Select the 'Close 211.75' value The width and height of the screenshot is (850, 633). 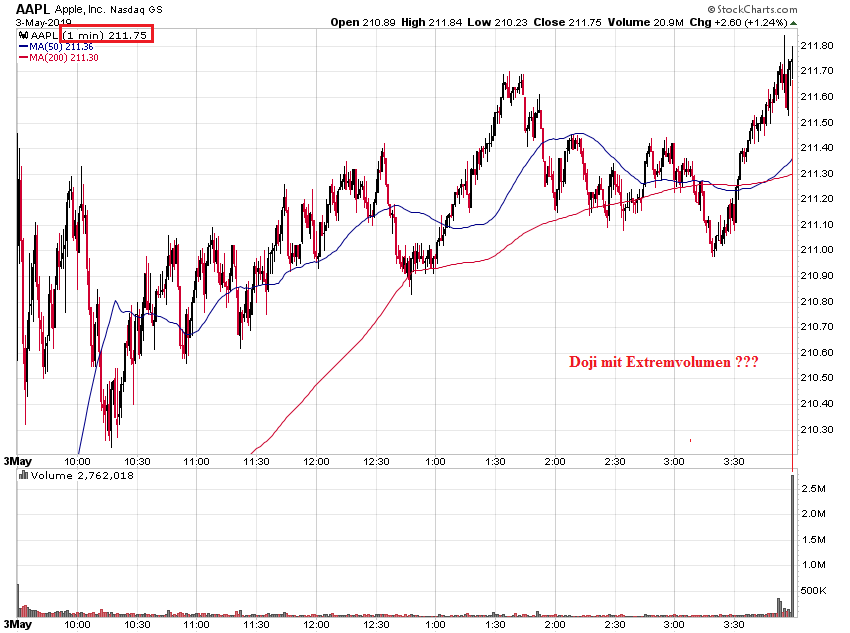point(567,22)
